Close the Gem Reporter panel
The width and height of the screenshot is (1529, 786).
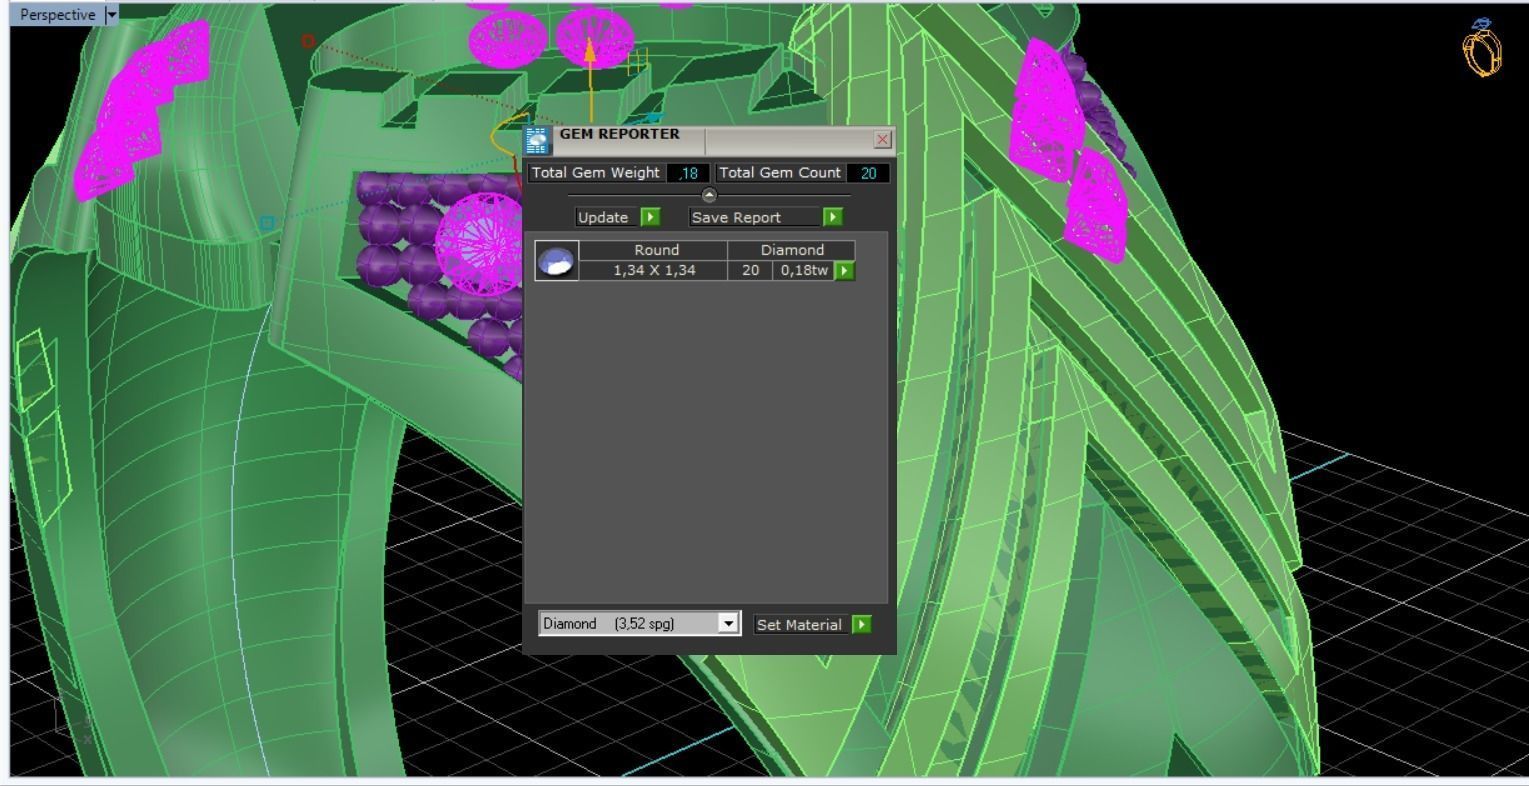(x=882, y=140)
